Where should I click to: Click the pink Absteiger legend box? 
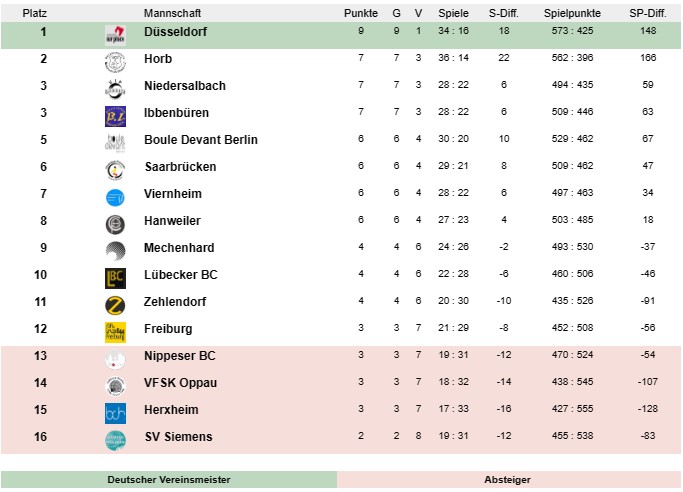tap(509, 479)
